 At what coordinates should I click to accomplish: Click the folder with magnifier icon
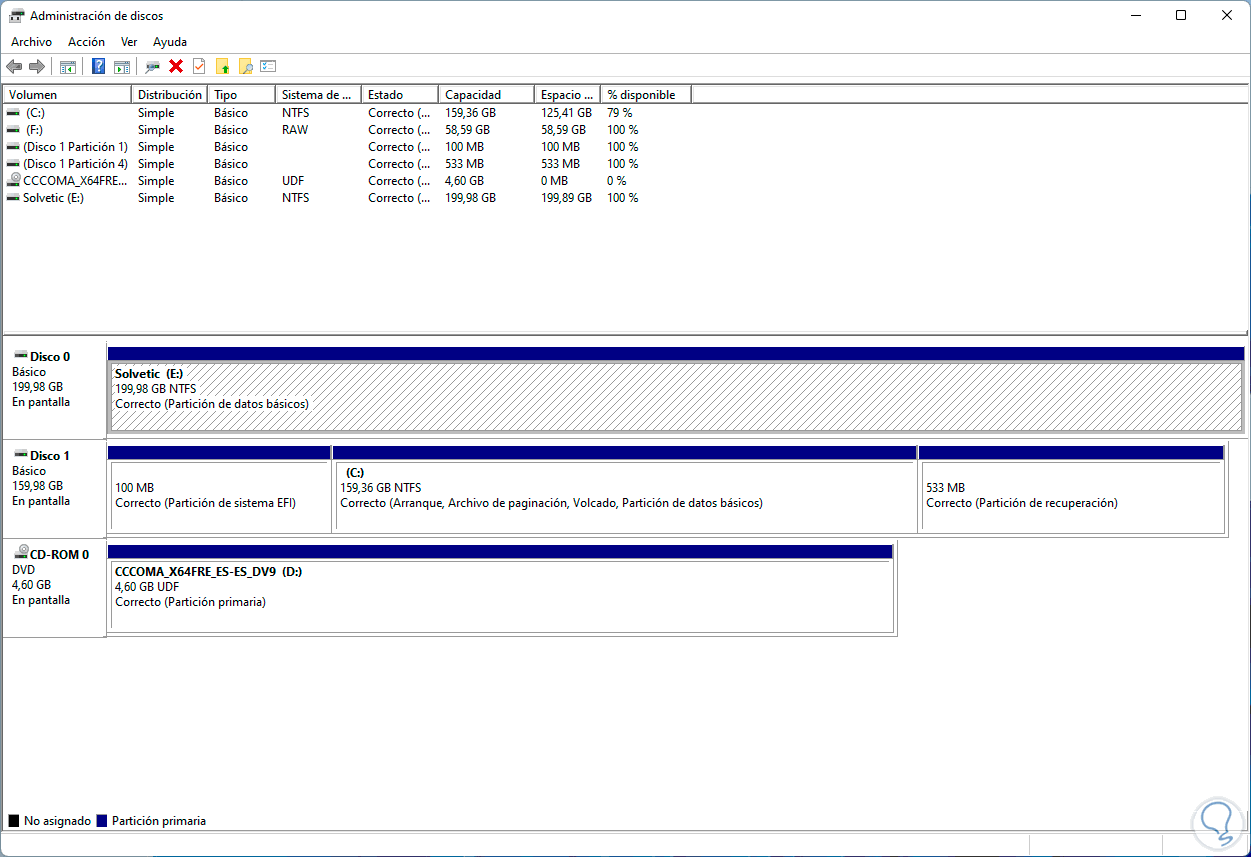pyautogui.click(x=246, y=67)
